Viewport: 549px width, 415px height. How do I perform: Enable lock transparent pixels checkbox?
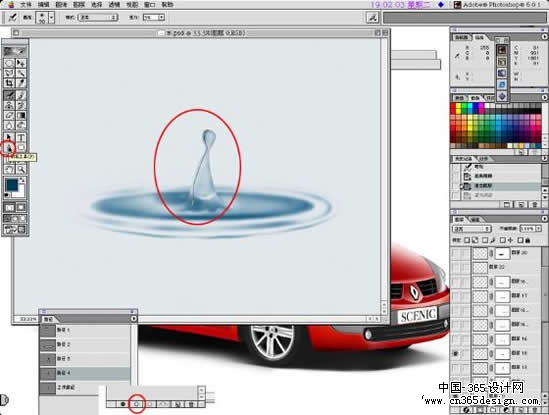467,240
